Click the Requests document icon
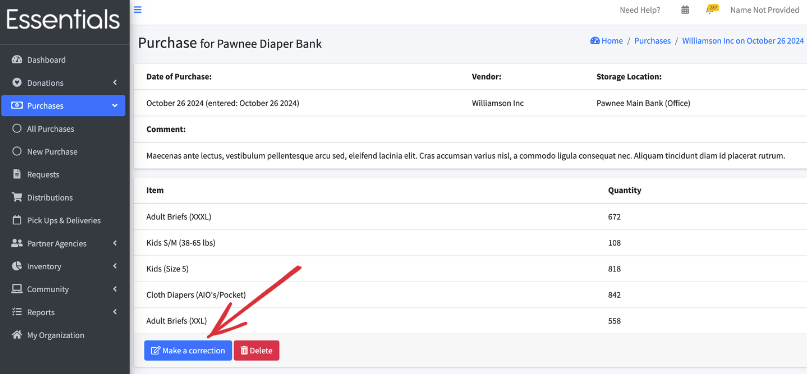811x377 pixels. coord(17,174)
